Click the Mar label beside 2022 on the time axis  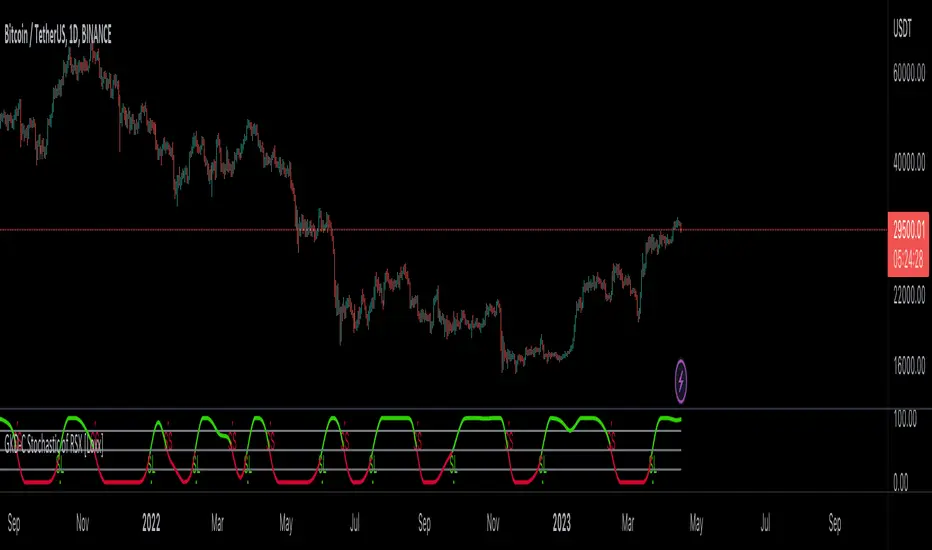click(218, 523)
